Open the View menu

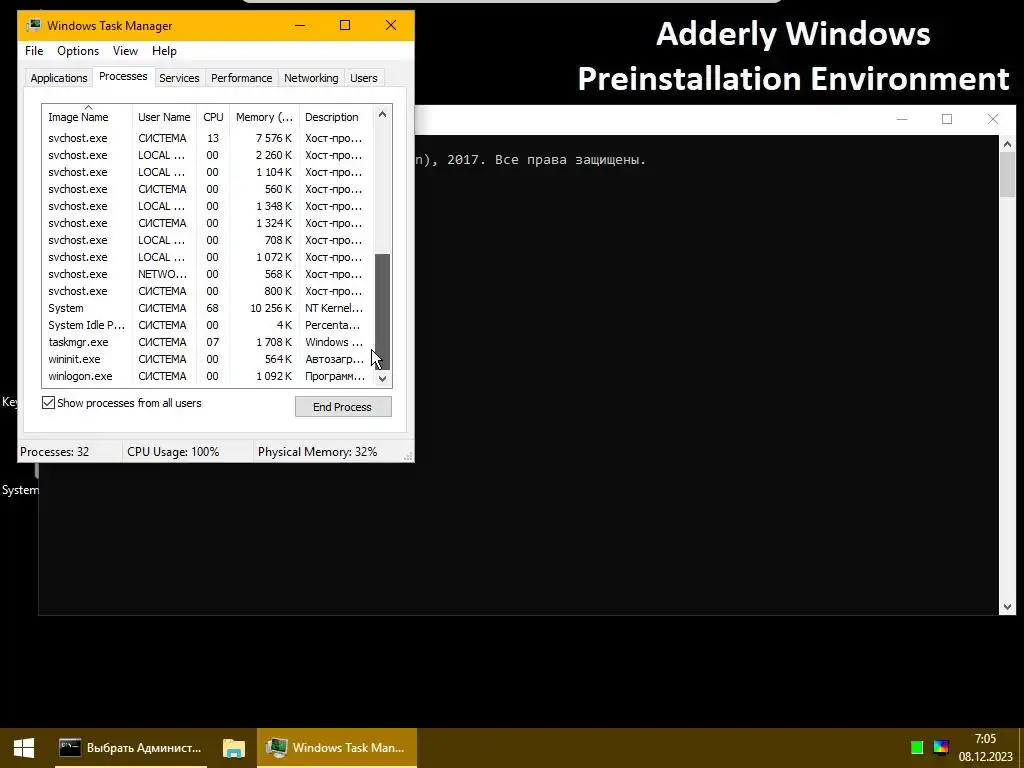point(125,51)
